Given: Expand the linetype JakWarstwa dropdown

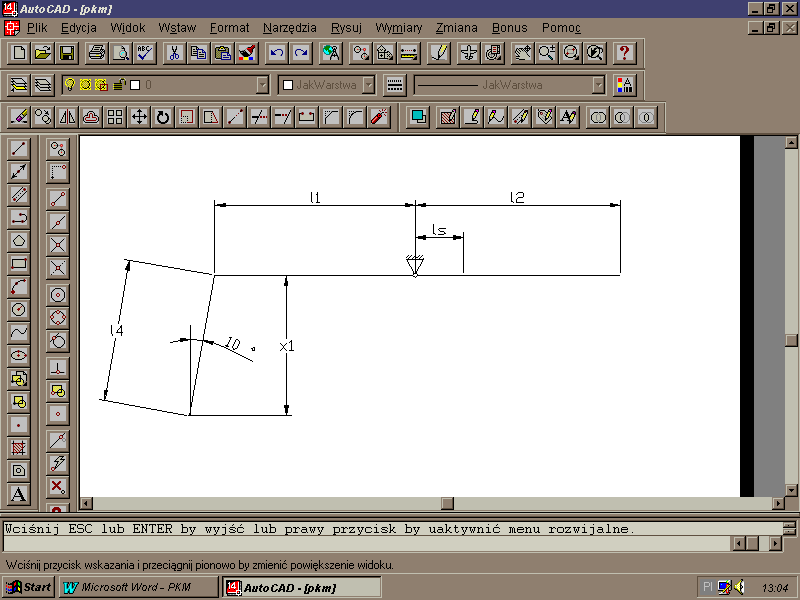Looking at the screenshot, I should coord(598,85).
